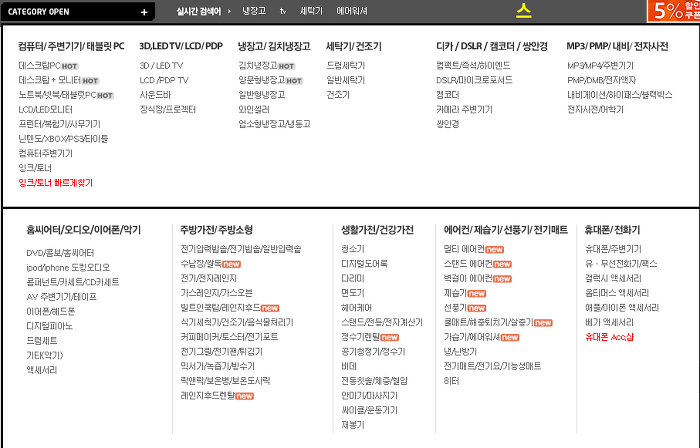
Task: Open 컴팩트/즉석/하이엔드 camera link
Action: pos(473,66)
